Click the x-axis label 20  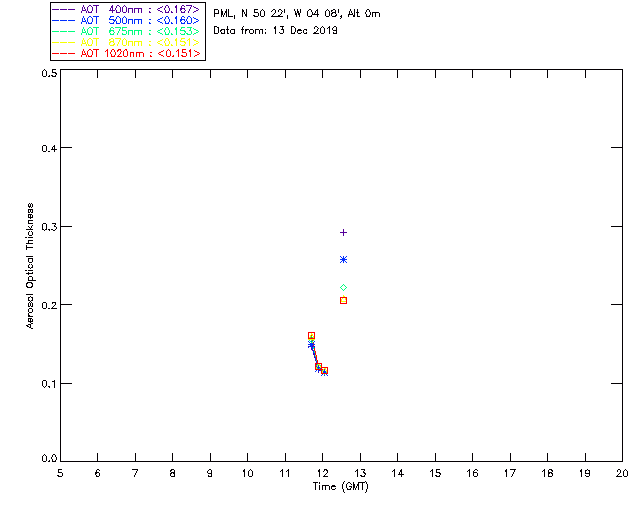(622, 473)
